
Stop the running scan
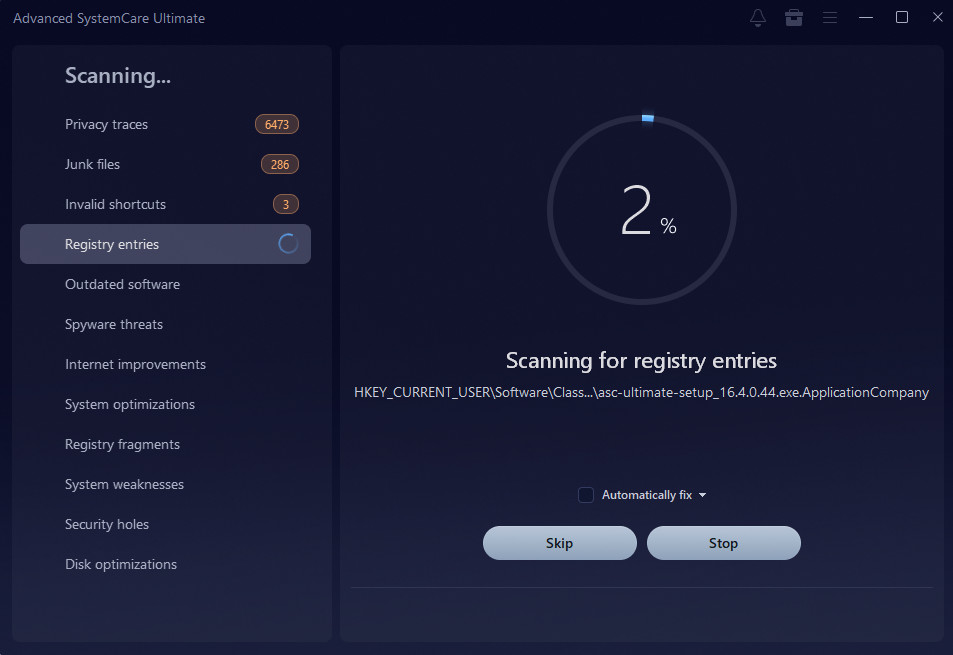click(x=723, y=543)
